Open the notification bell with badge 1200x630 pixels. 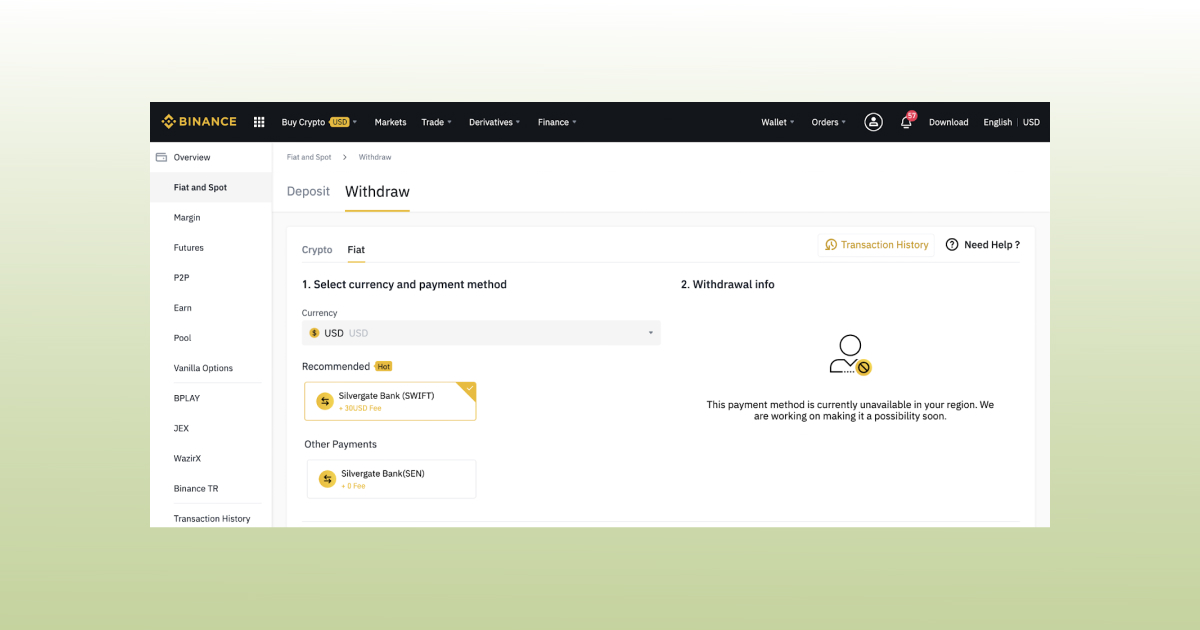[906, 123]
